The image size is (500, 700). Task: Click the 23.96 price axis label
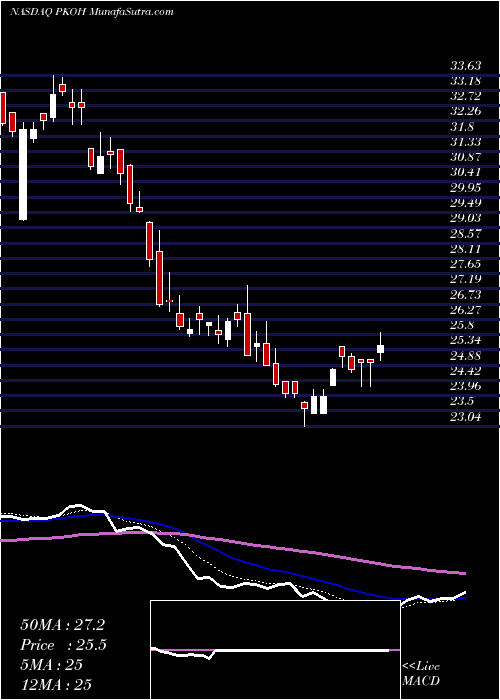click(x=466, y=386)
